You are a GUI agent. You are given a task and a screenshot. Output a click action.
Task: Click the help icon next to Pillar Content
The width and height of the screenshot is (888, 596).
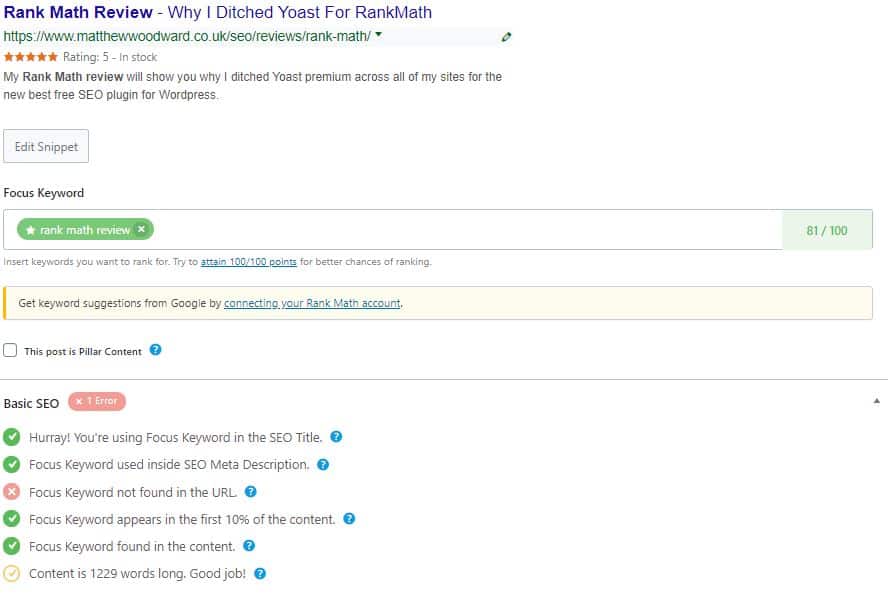155,350
